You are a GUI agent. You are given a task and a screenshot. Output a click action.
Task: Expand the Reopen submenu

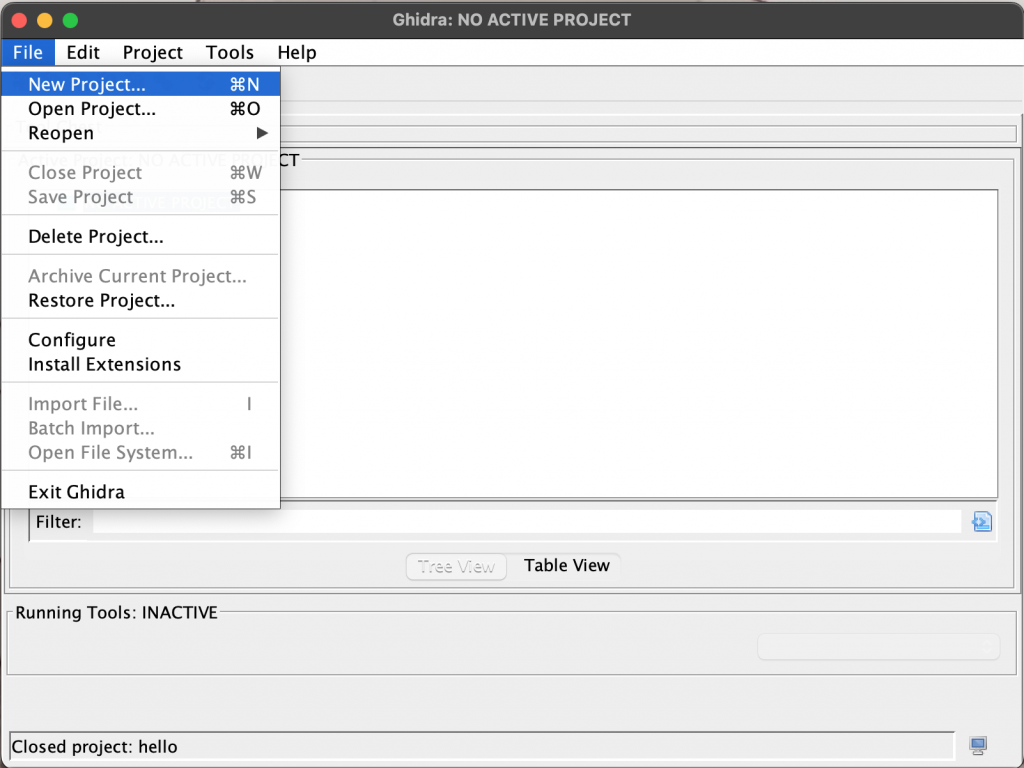click(140, 133)
